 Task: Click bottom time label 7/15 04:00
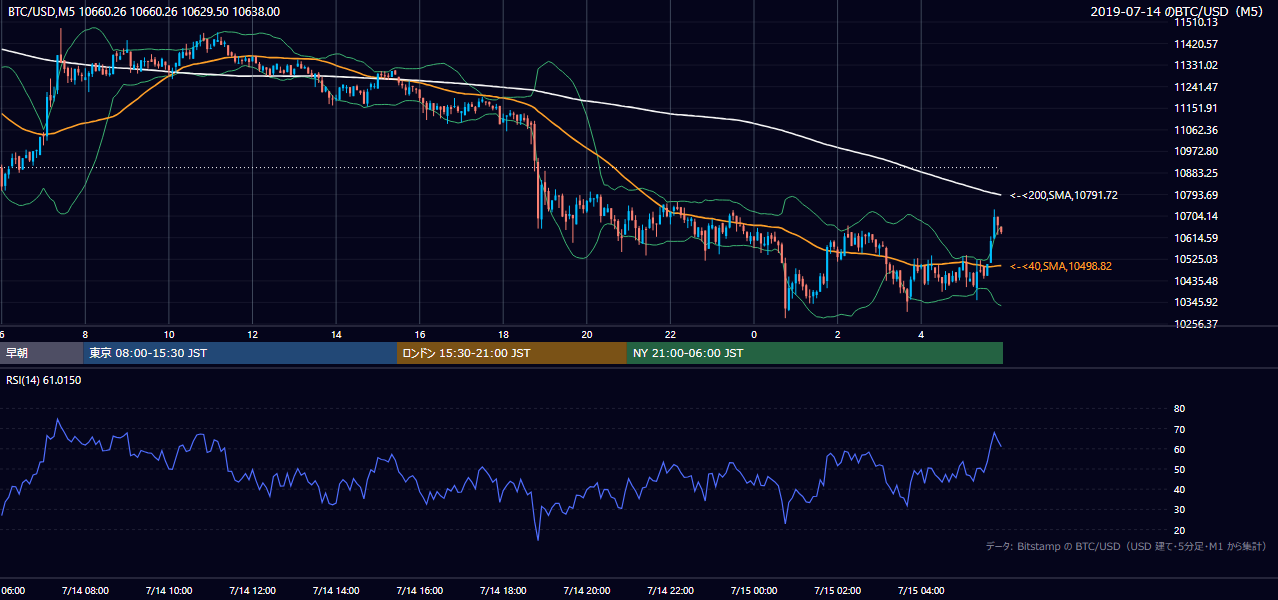coord(922,591)
